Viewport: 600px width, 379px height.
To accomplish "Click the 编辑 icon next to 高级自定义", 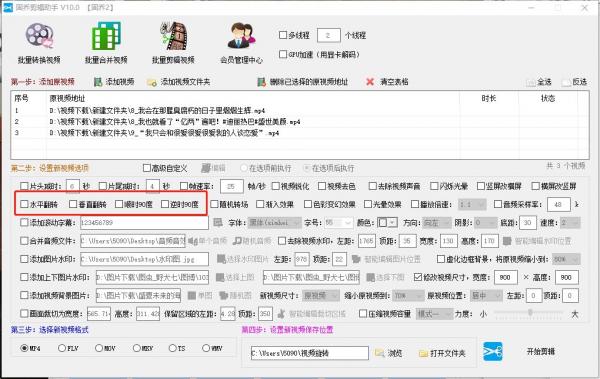I will click(206, 168).
